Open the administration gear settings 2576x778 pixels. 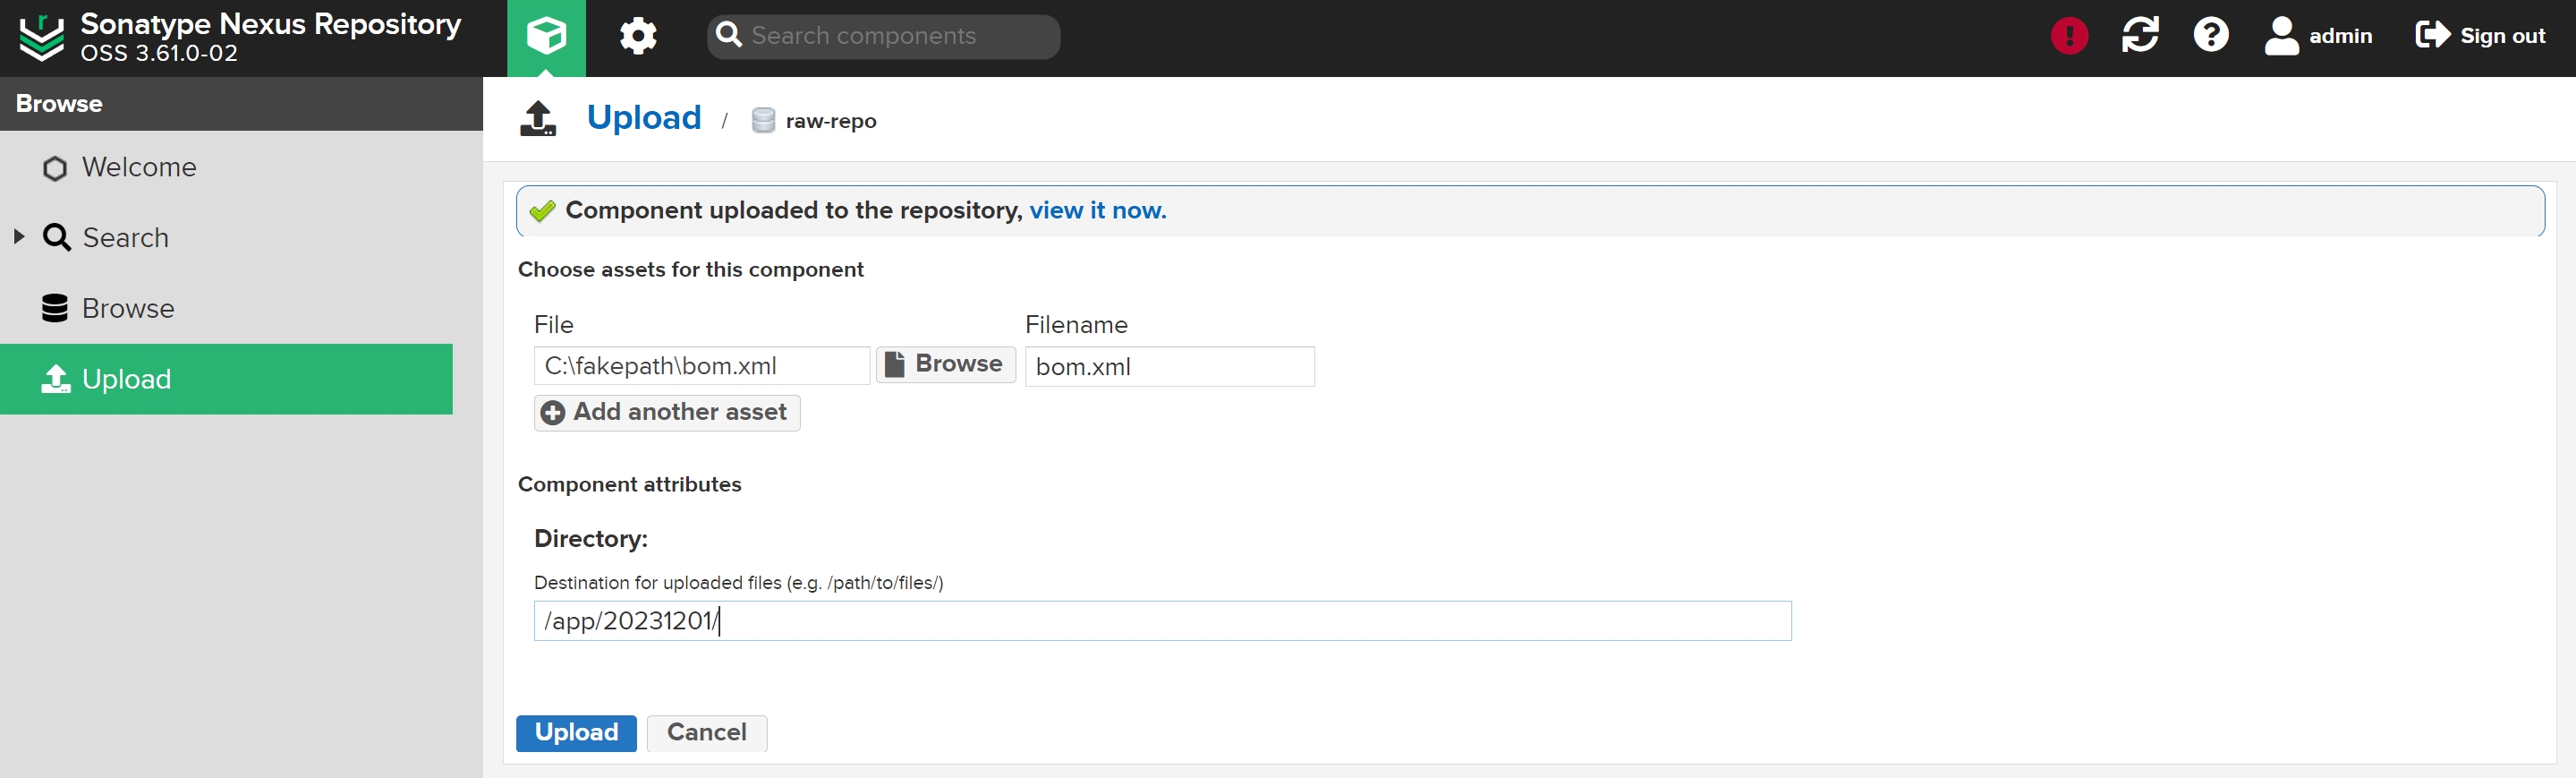638,37
